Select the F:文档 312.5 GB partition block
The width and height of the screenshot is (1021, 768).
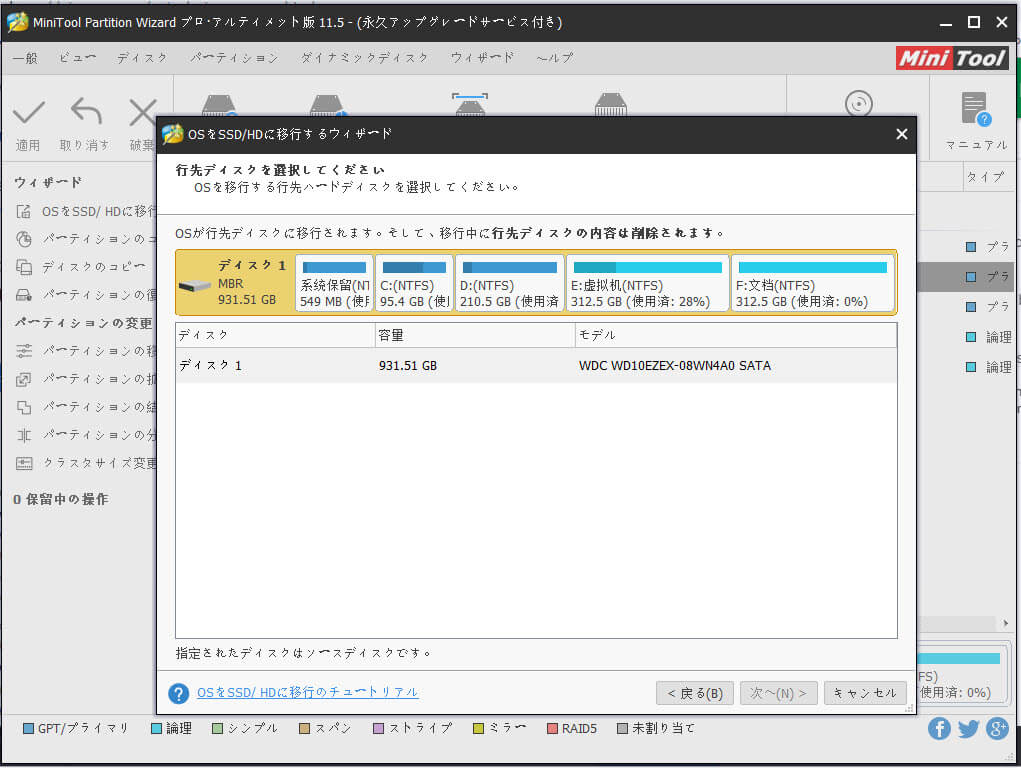pos(813,283)
